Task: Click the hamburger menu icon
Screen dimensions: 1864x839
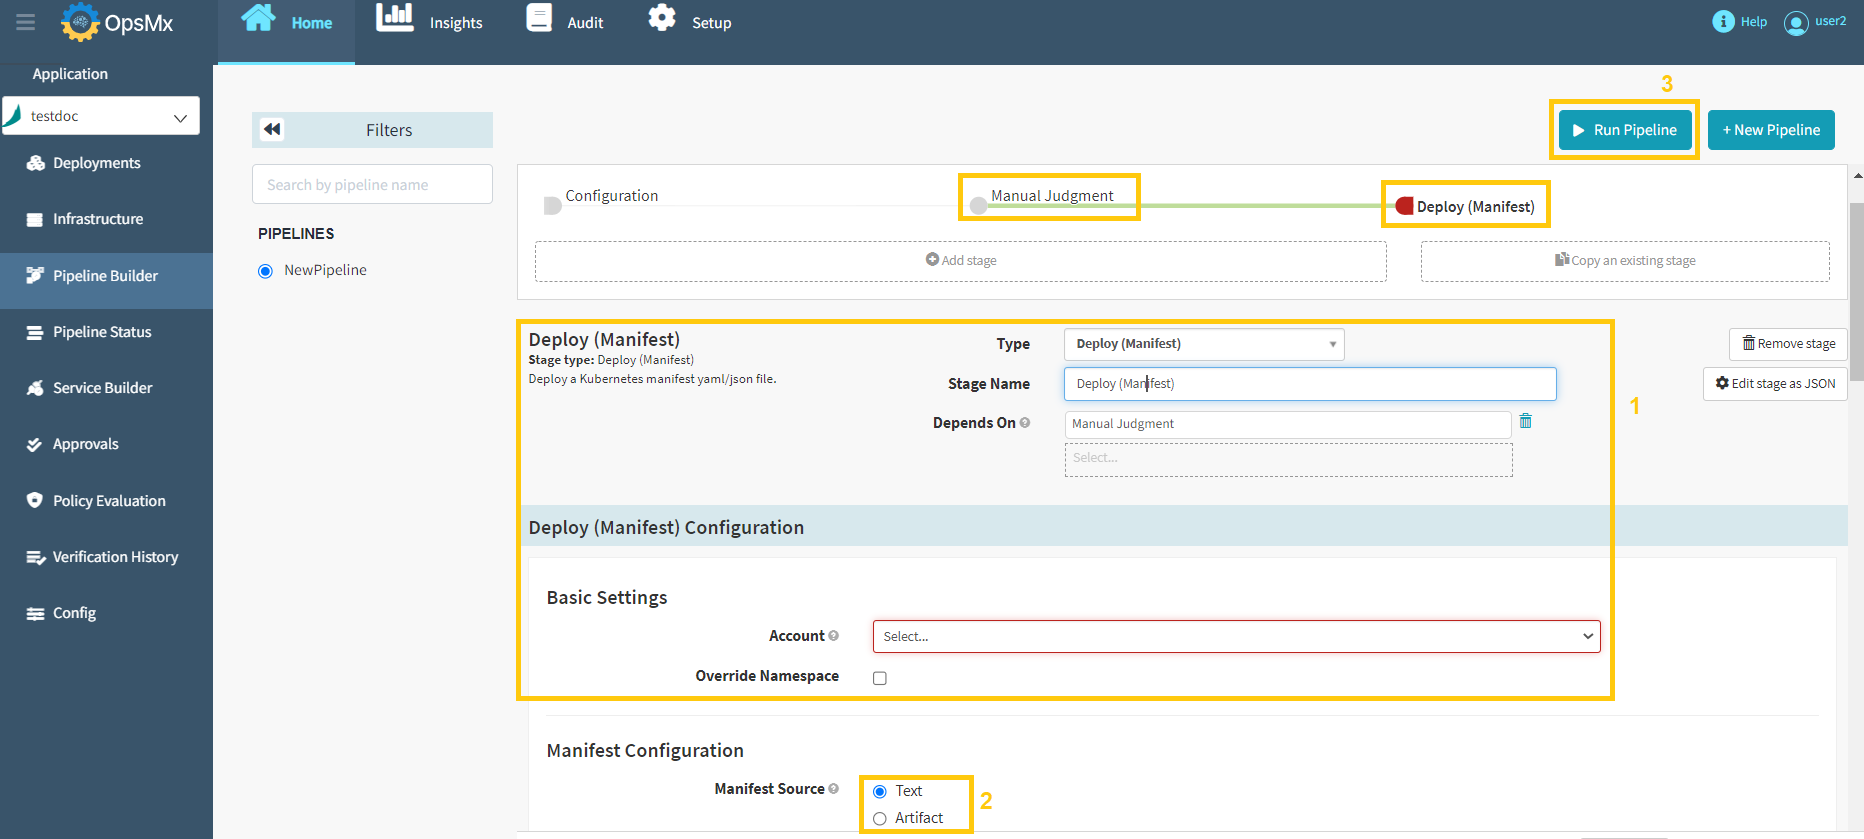Action: click(26, 22)
